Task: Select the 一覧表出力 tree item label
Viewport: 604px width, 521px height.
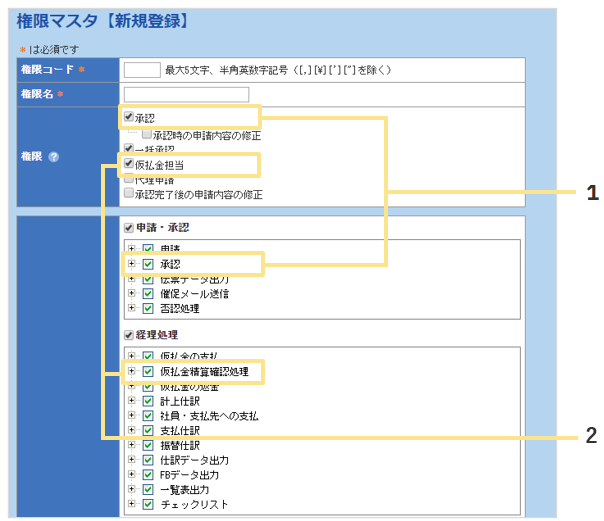Action: click(x=184, y=490)
